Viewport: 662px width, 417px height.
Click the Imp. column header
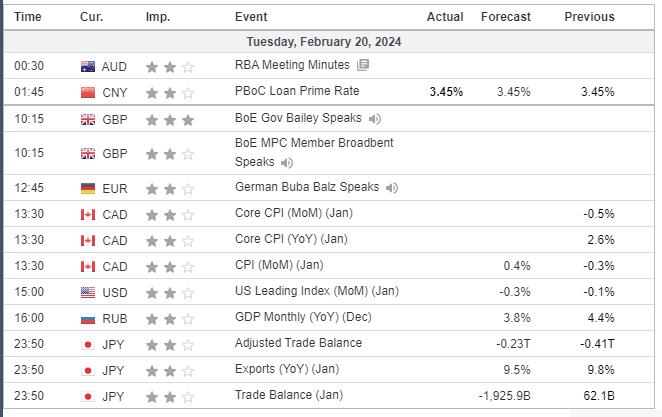coord(157,17)
